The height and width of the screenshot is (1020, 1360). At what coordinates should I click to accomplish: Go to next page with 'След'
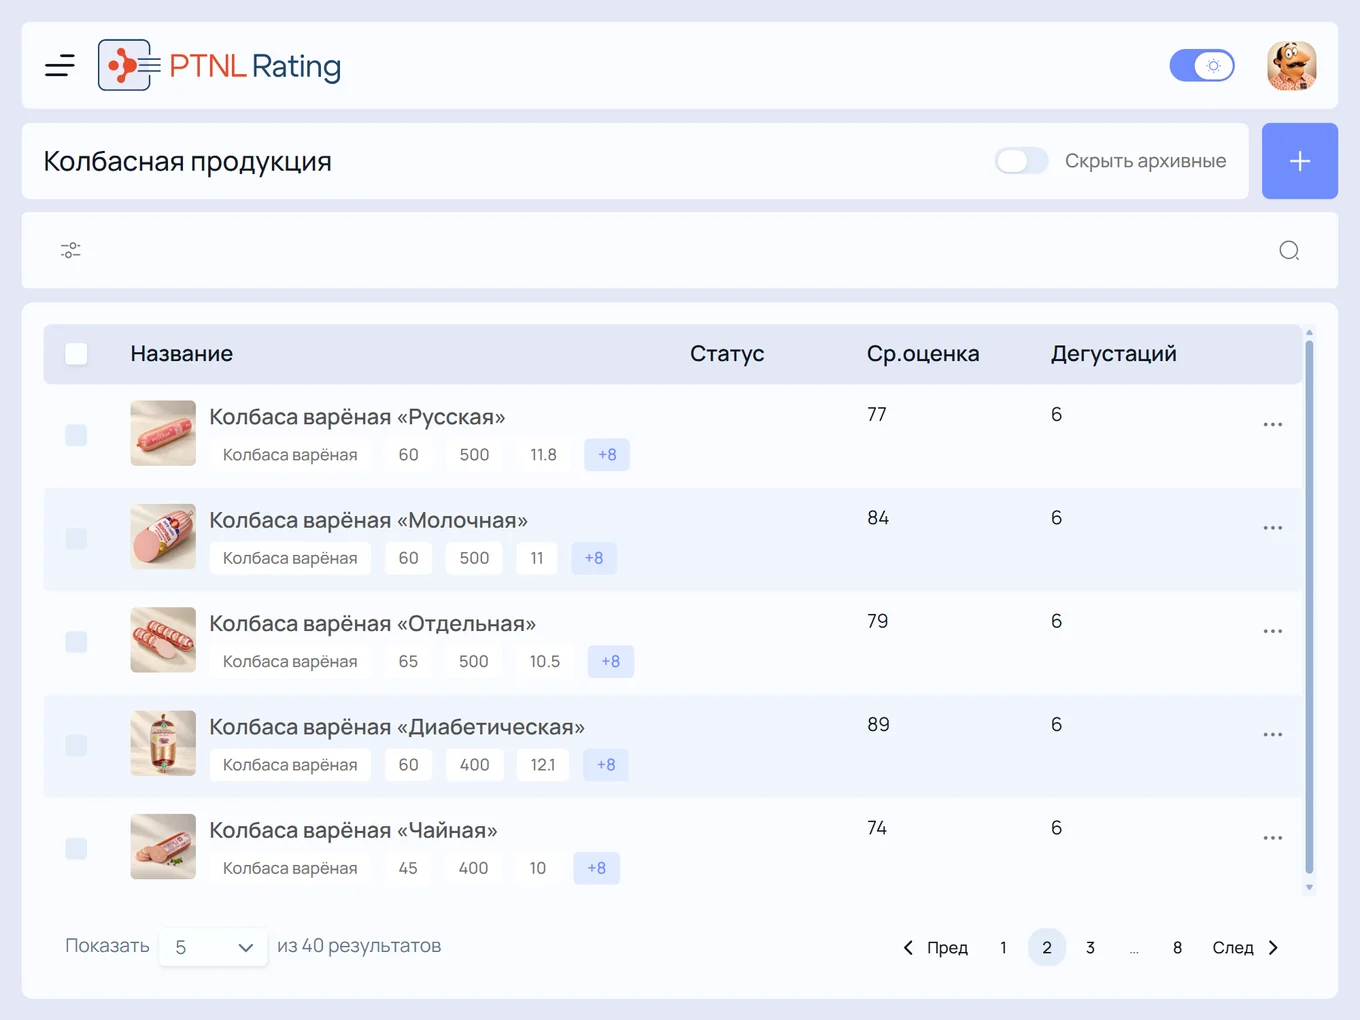(x=1246, y=948)
